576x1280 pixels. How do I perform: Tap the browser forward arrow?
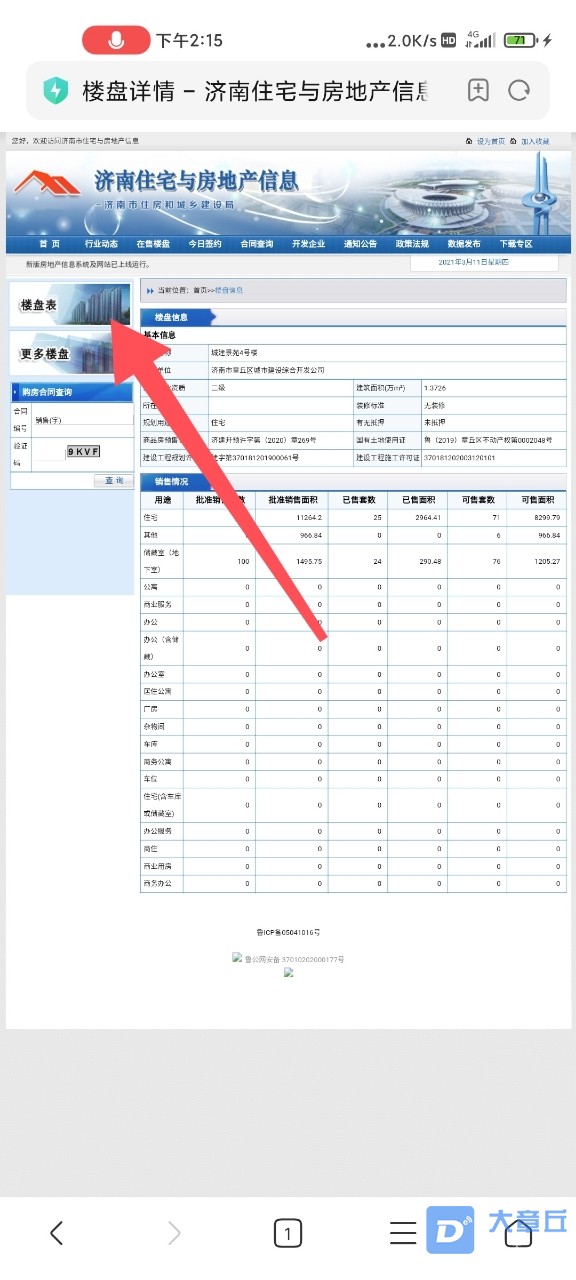coord(174,1233)
